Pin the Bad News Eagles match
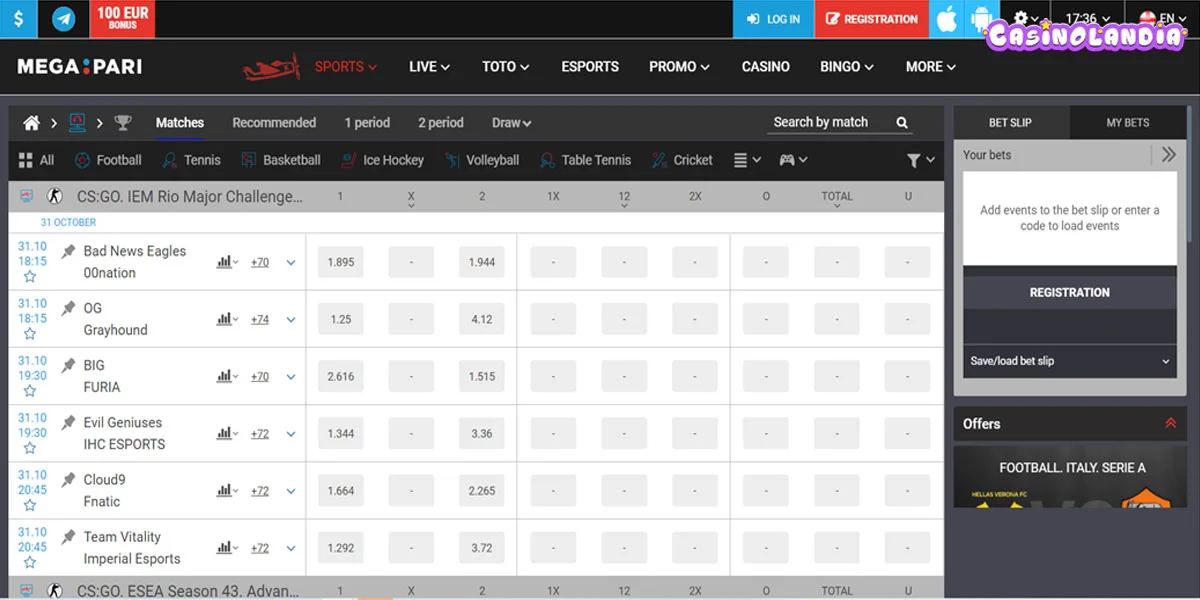Viewport: 1200px width, 600px height. (x=68, y=252)
